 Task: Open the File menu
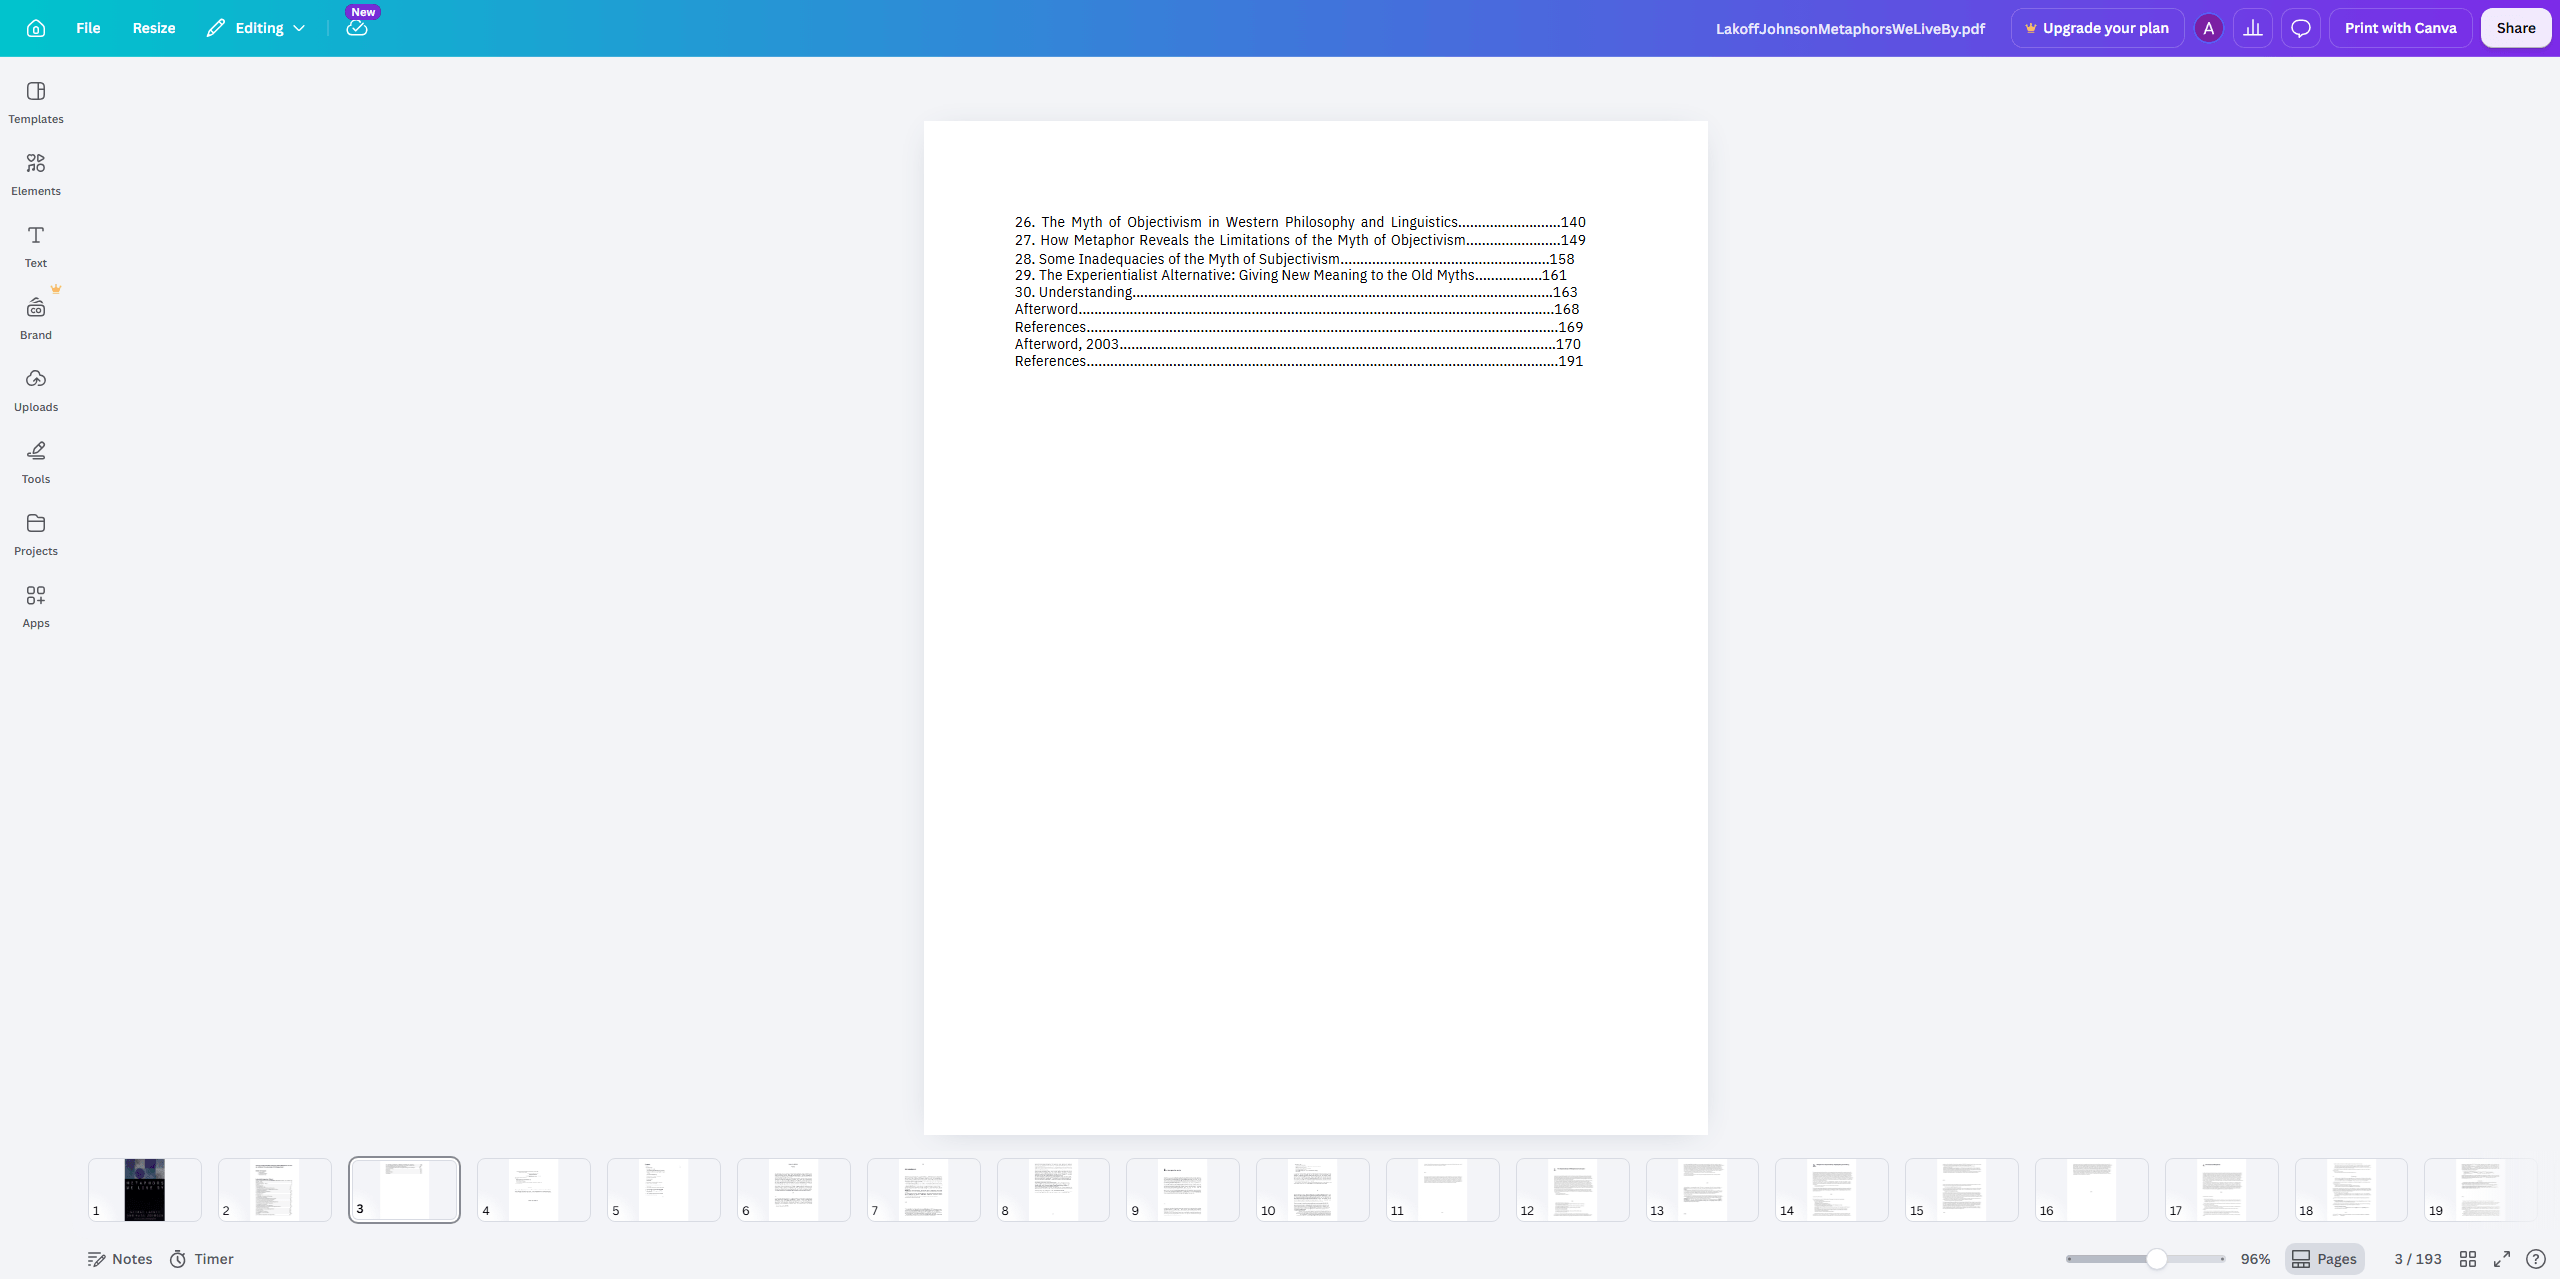[x=88, y=28]
